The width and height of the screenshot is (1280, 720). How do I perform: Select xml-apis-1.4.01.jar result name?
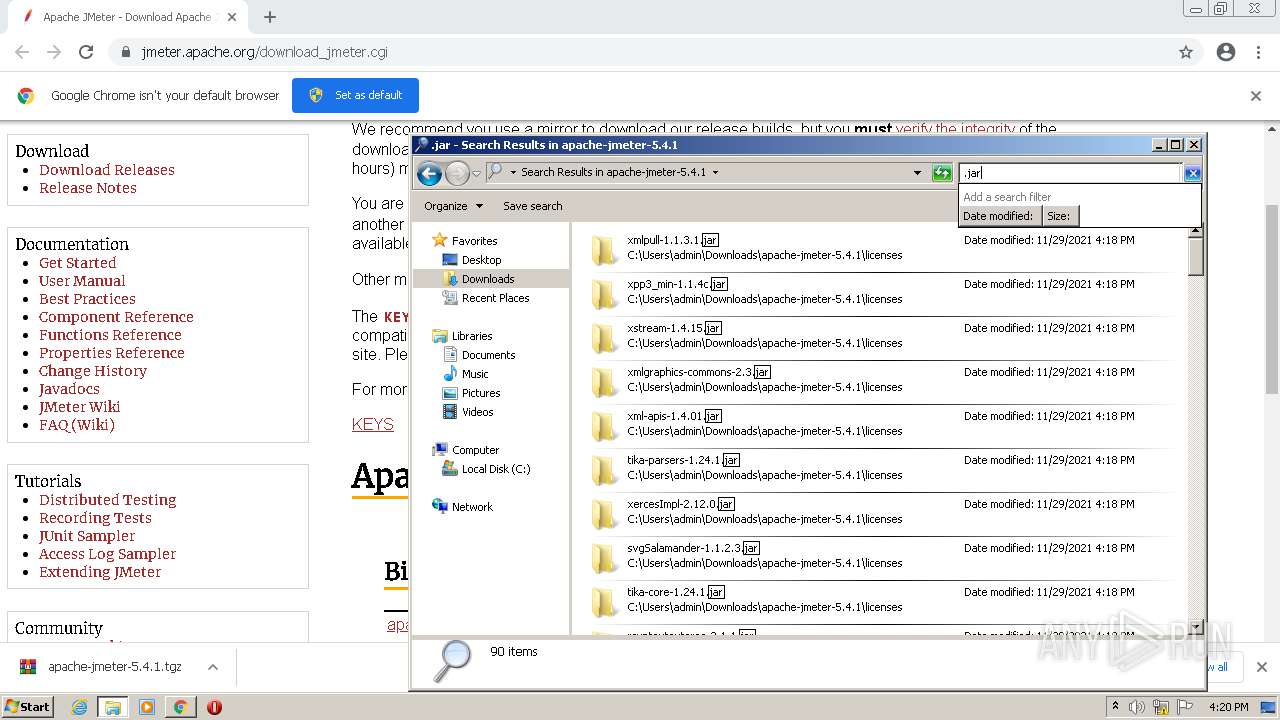pos(672,416)
